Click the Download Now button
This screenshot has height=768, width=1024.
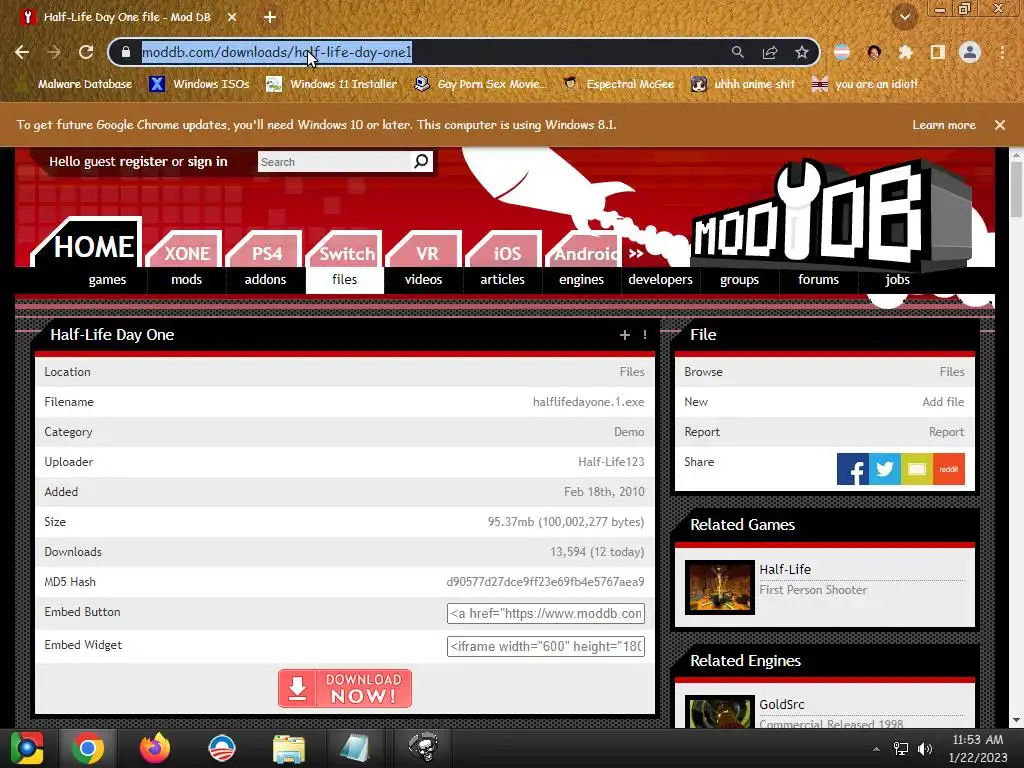pyautogui.click(x=345, y=688)
